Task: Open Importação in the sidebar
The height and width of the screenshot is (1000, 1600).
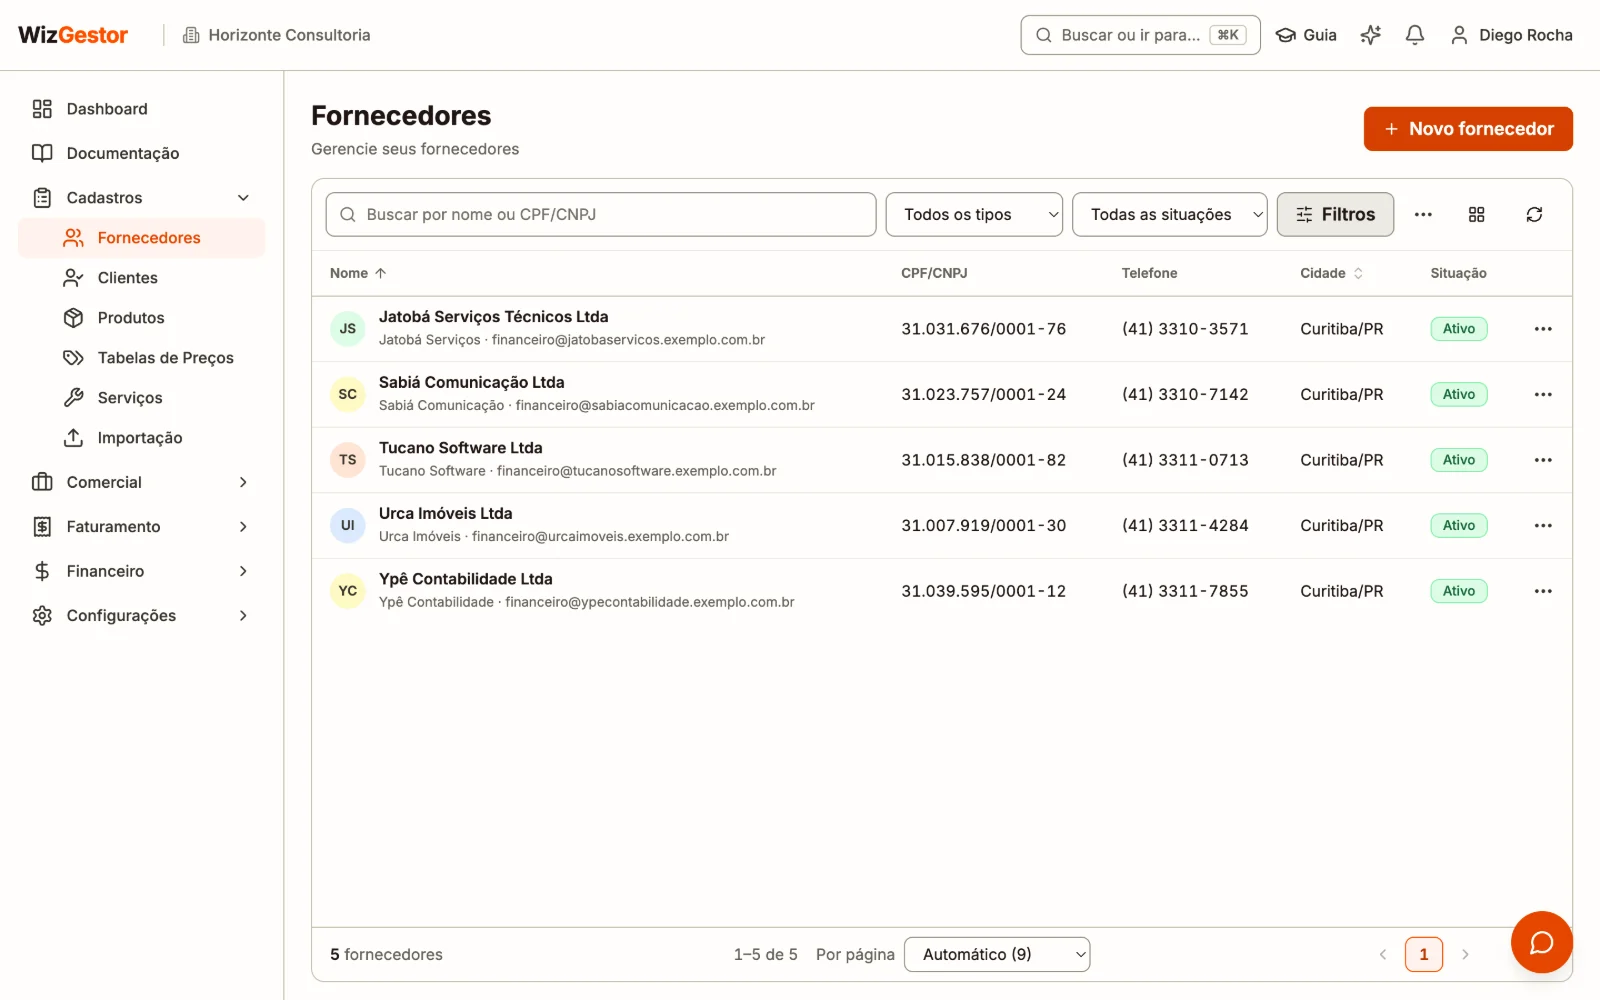Action: [x=141, y=438]
